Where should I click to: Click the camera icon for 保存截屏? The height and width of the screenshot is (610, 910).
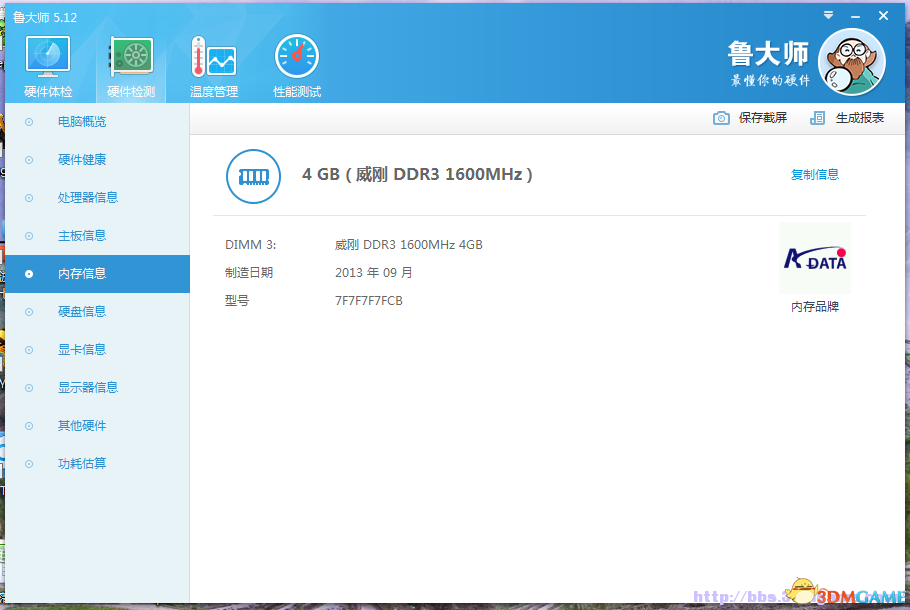click(721, 118)
